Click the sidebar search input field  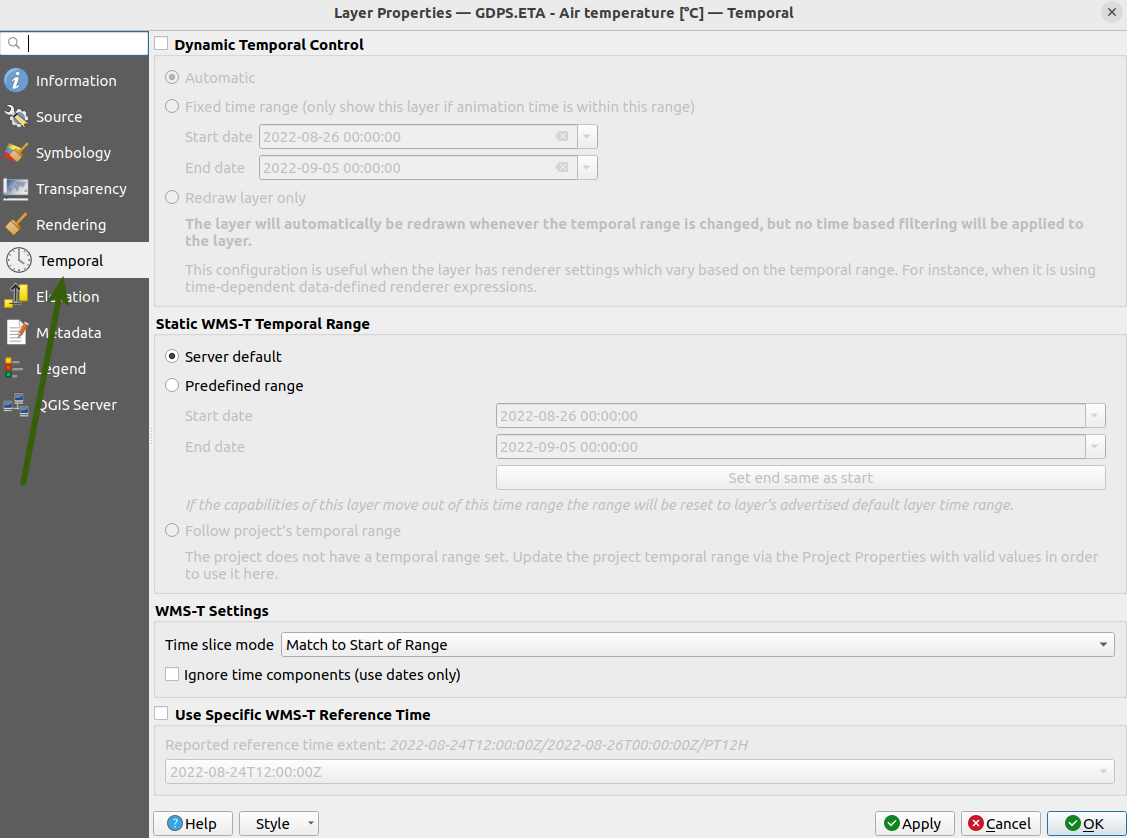[80, 43]
